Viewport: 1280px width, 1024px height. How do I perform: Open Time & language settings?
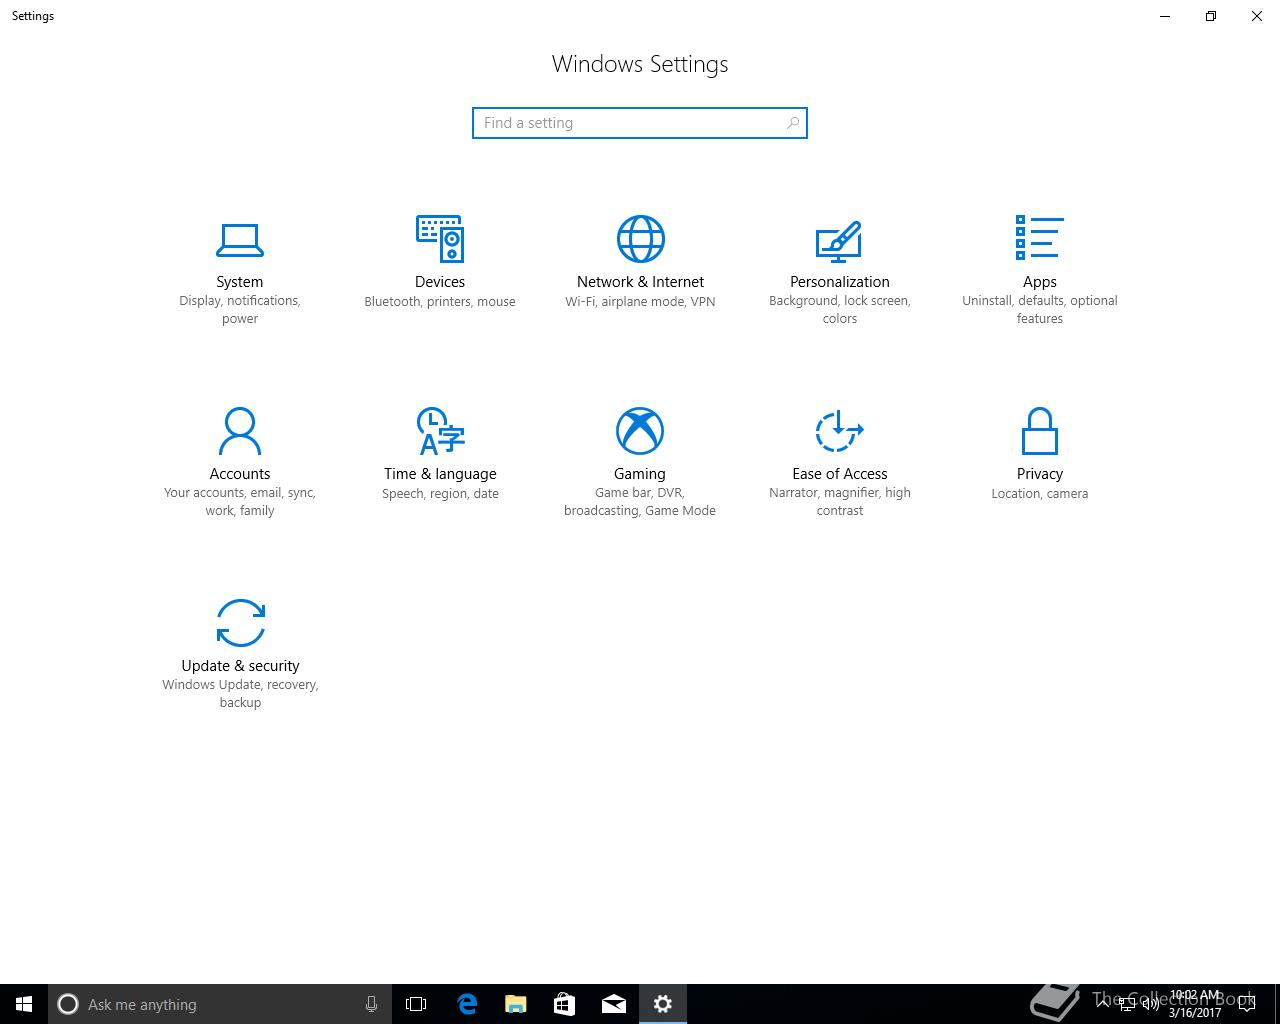pos(440,455)
